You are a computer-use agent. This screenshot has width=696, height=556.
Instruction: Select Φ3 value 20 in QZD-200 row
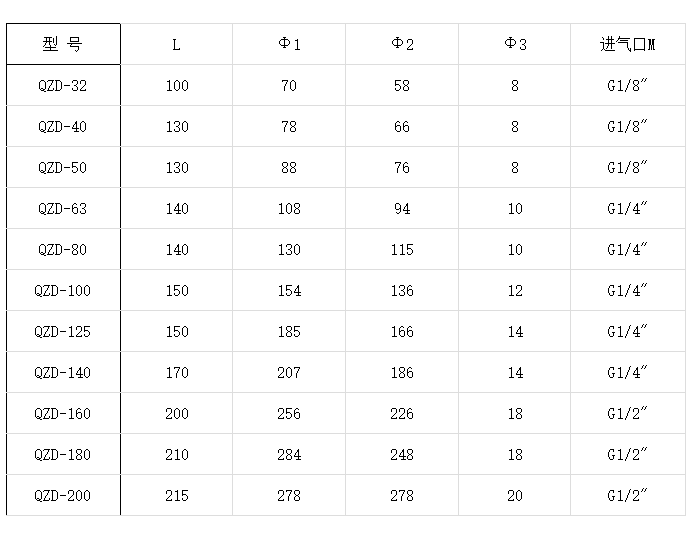tap(515, 496)
